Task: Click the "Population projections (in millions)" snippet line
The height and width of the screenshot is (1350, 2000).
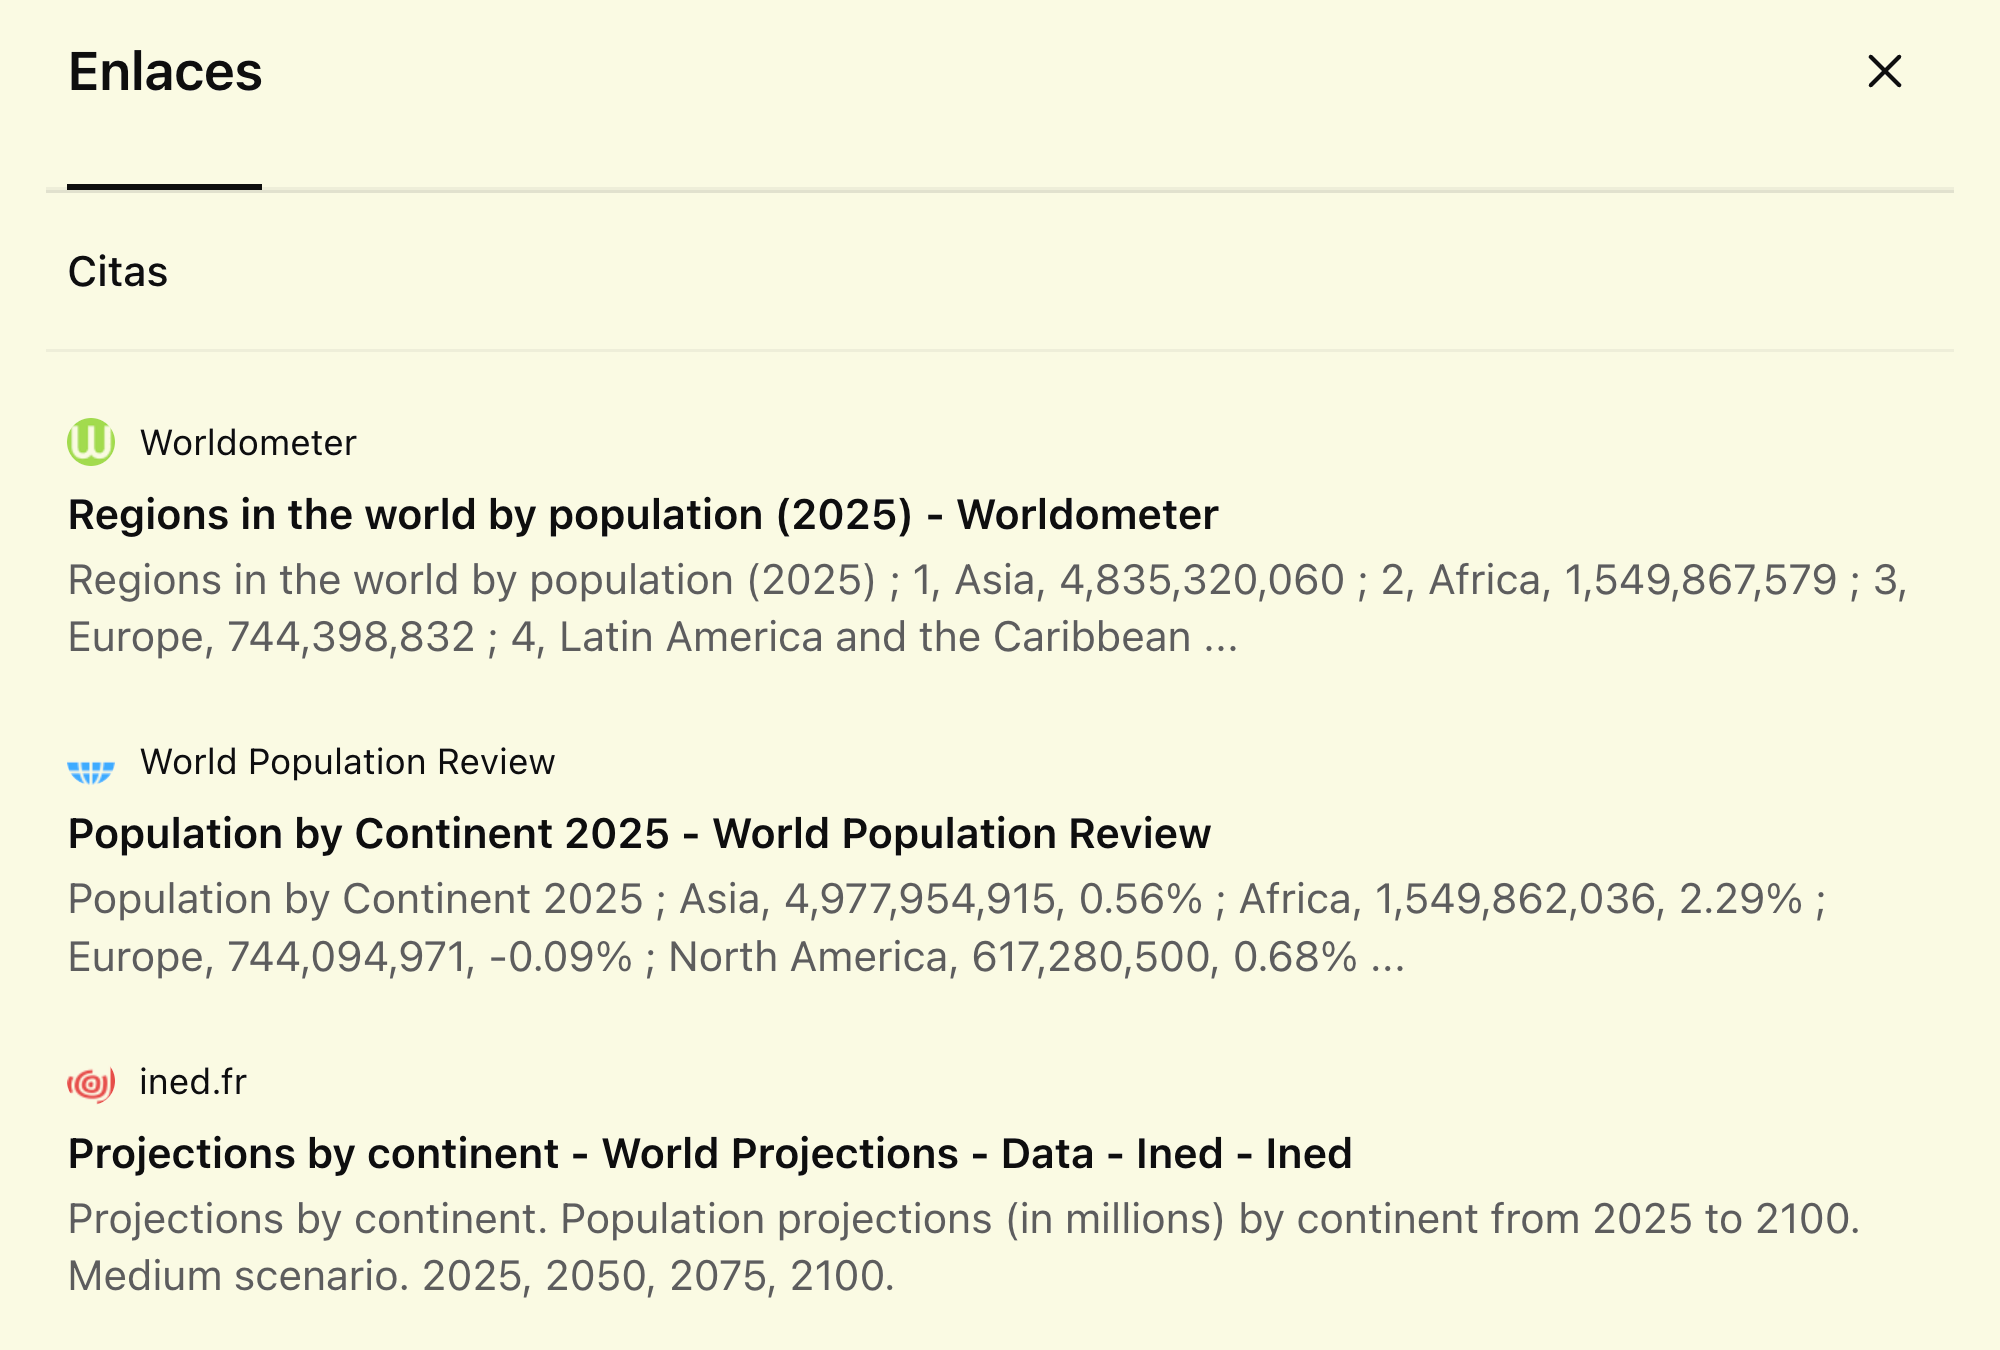Action: coord(963,1220)
